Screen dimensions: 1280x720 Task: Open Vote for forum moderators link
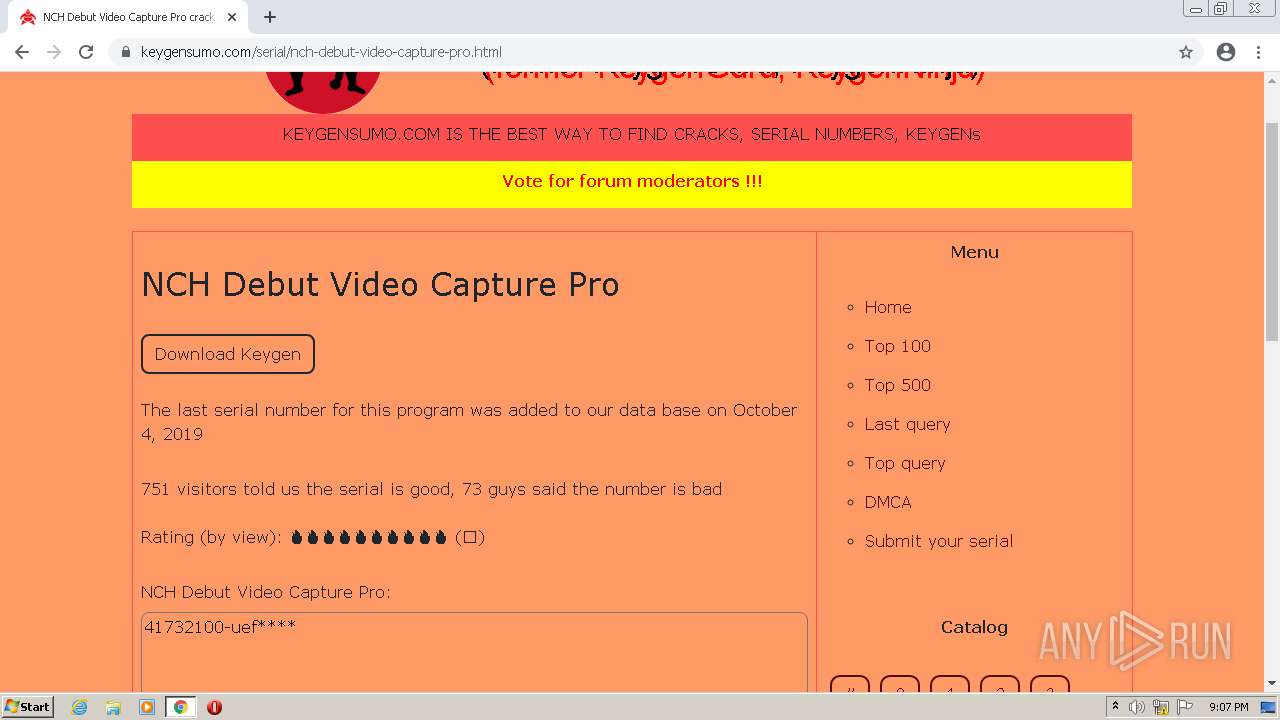pos(632,181)
